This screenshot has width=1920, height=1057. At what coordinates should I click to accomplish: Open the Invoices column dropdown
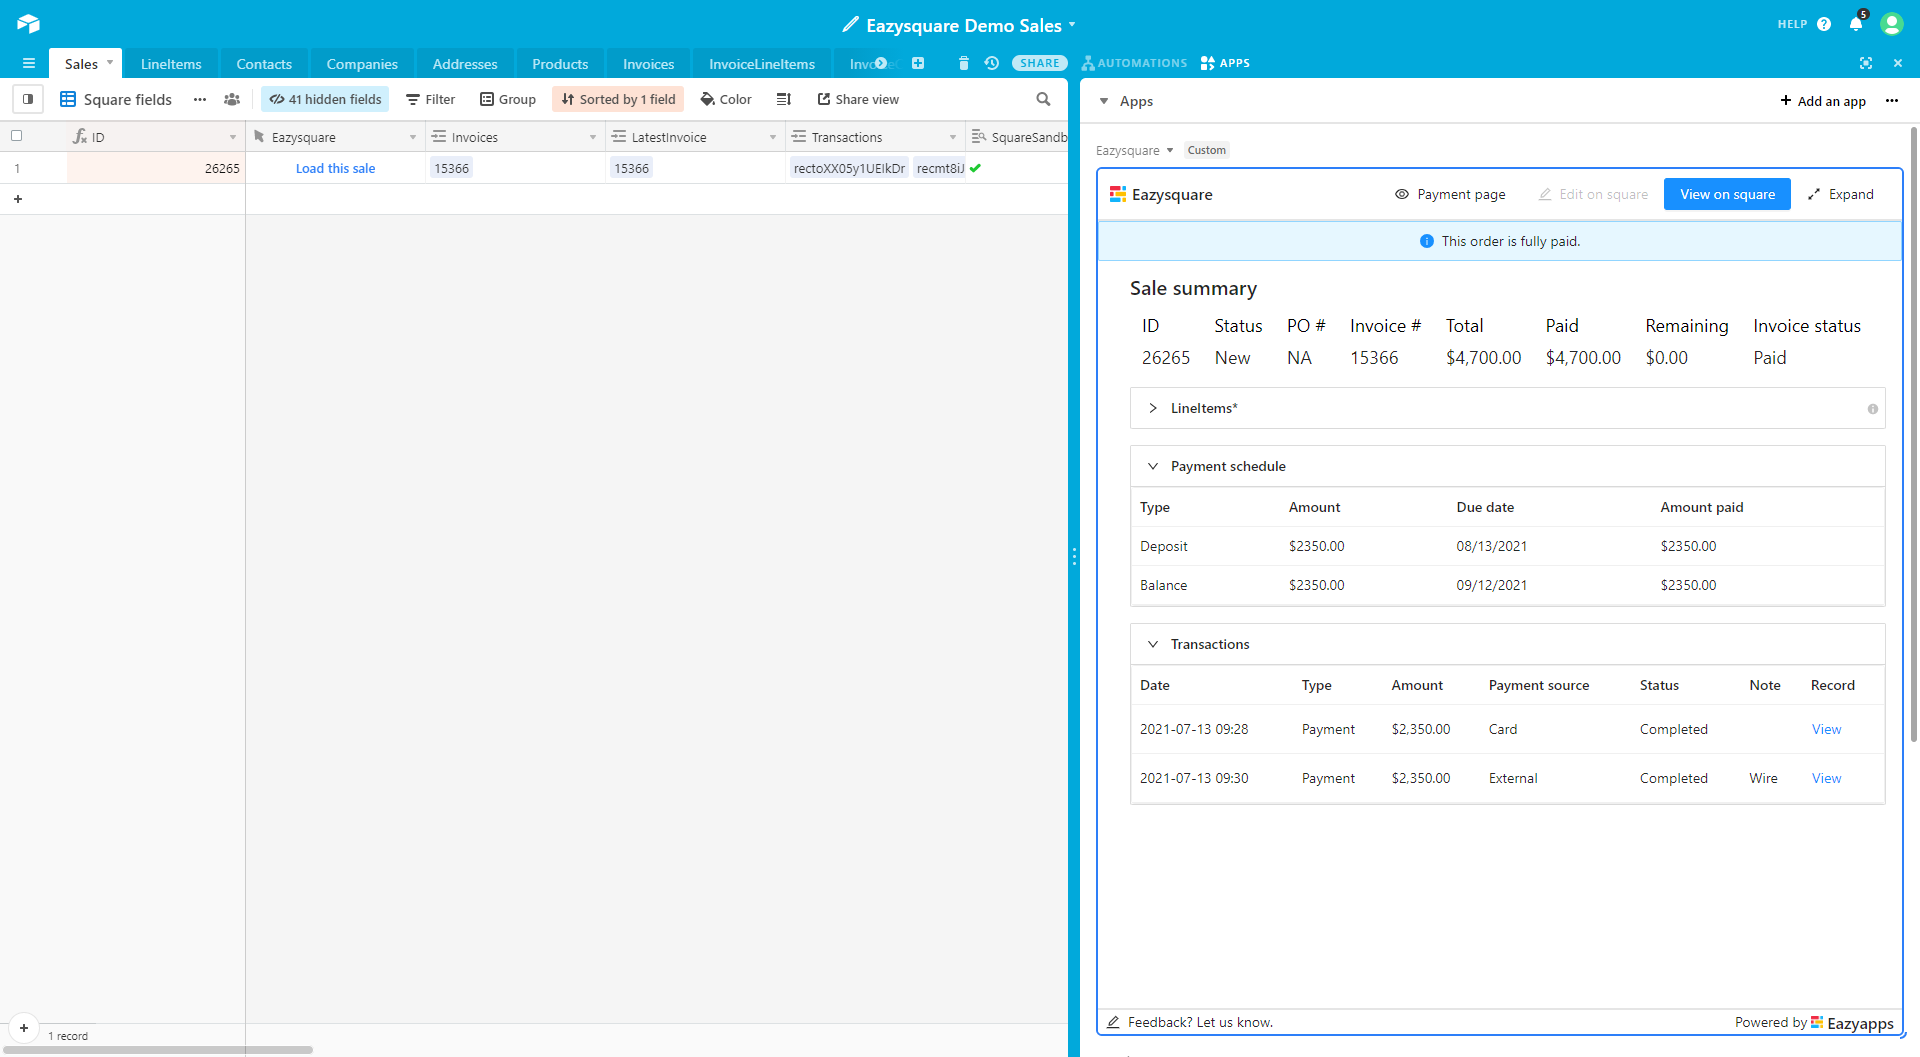coord(593,137)
